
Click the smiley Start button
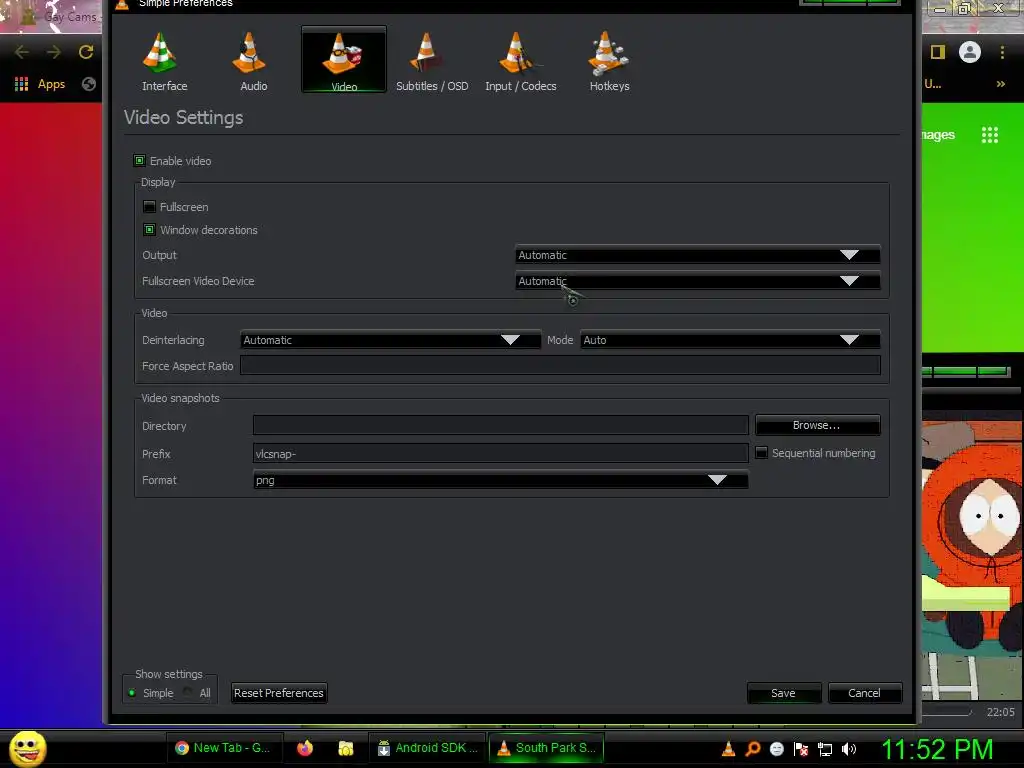[x=27, y=748]
